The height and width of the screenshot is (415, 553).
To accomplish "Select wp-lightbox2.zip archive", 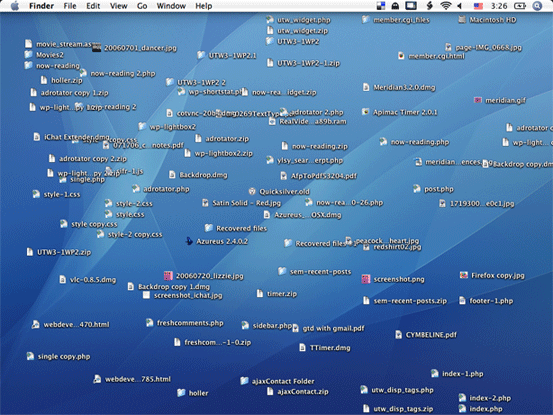I will point(218,153).
